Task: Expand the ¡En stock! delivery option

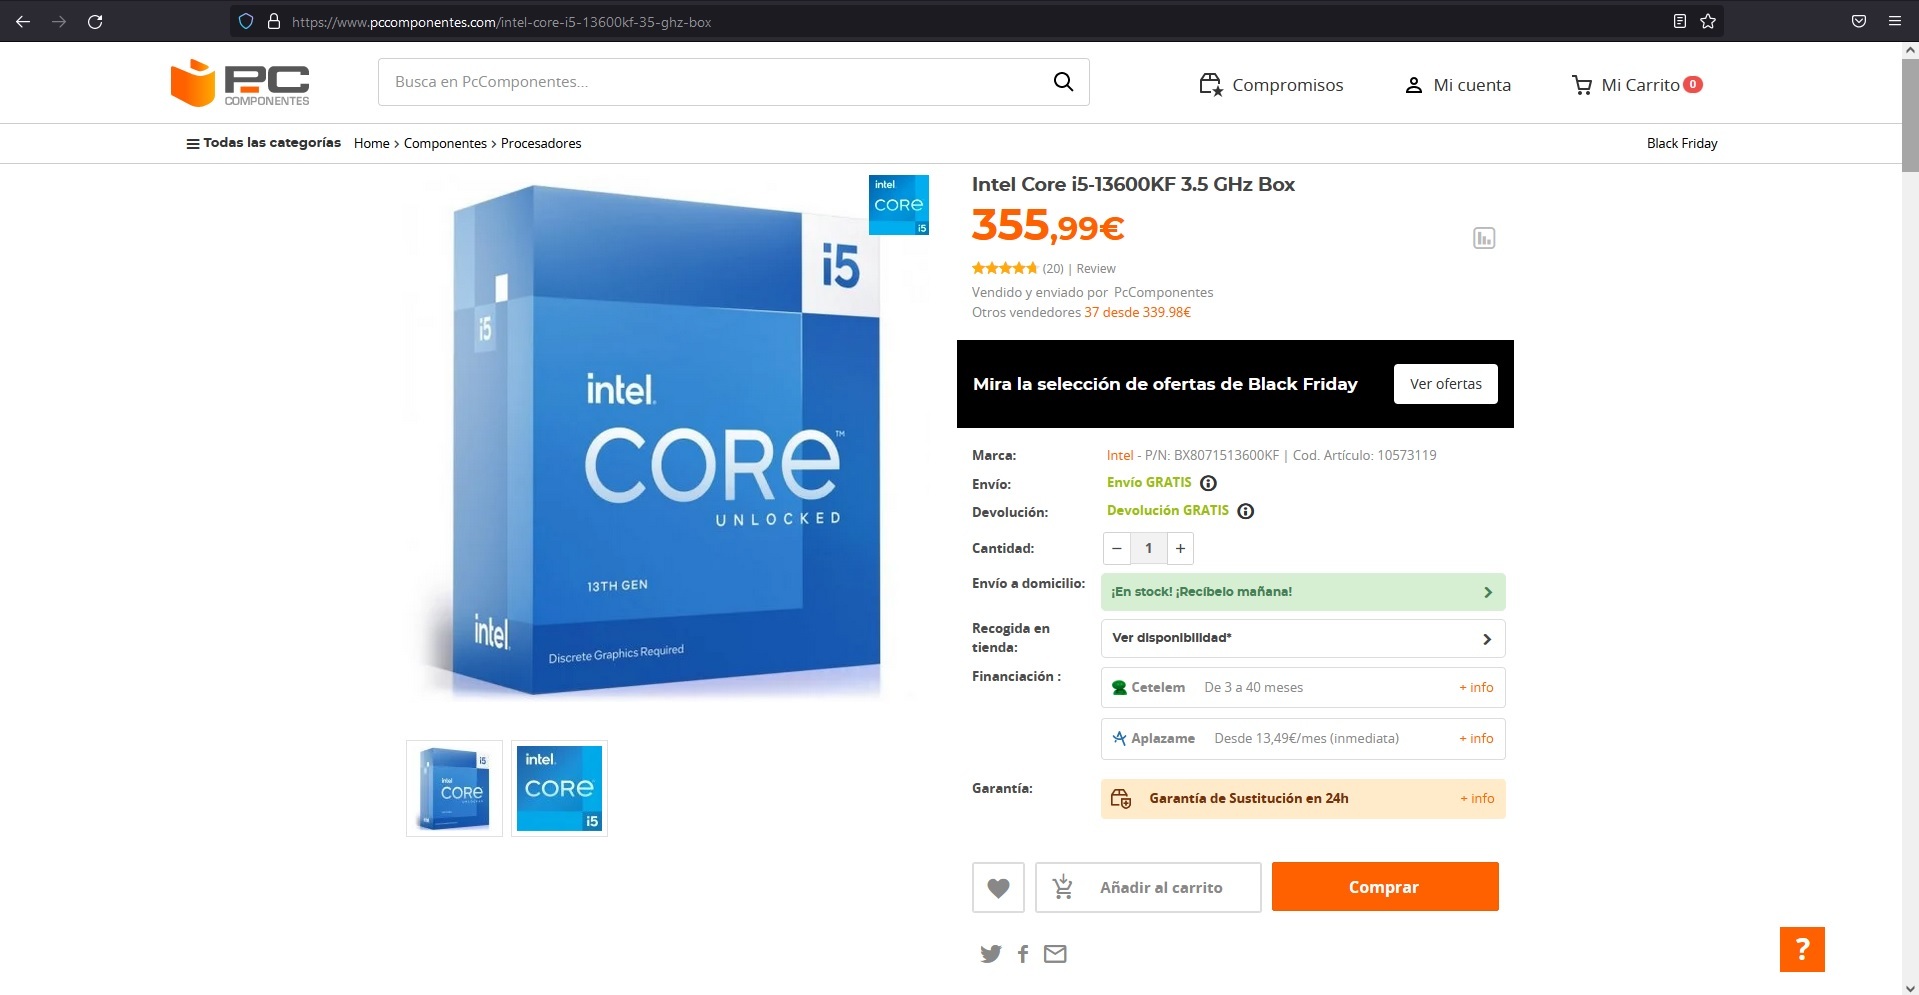Action: click(x=1303, y=592)
